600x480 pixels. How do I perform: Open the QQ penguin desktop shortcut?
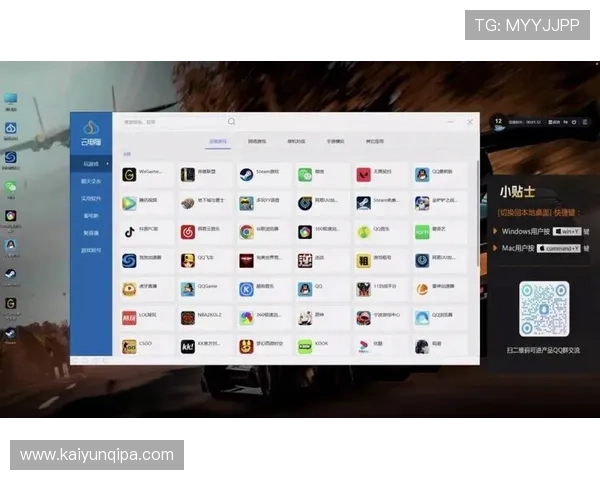11,248
